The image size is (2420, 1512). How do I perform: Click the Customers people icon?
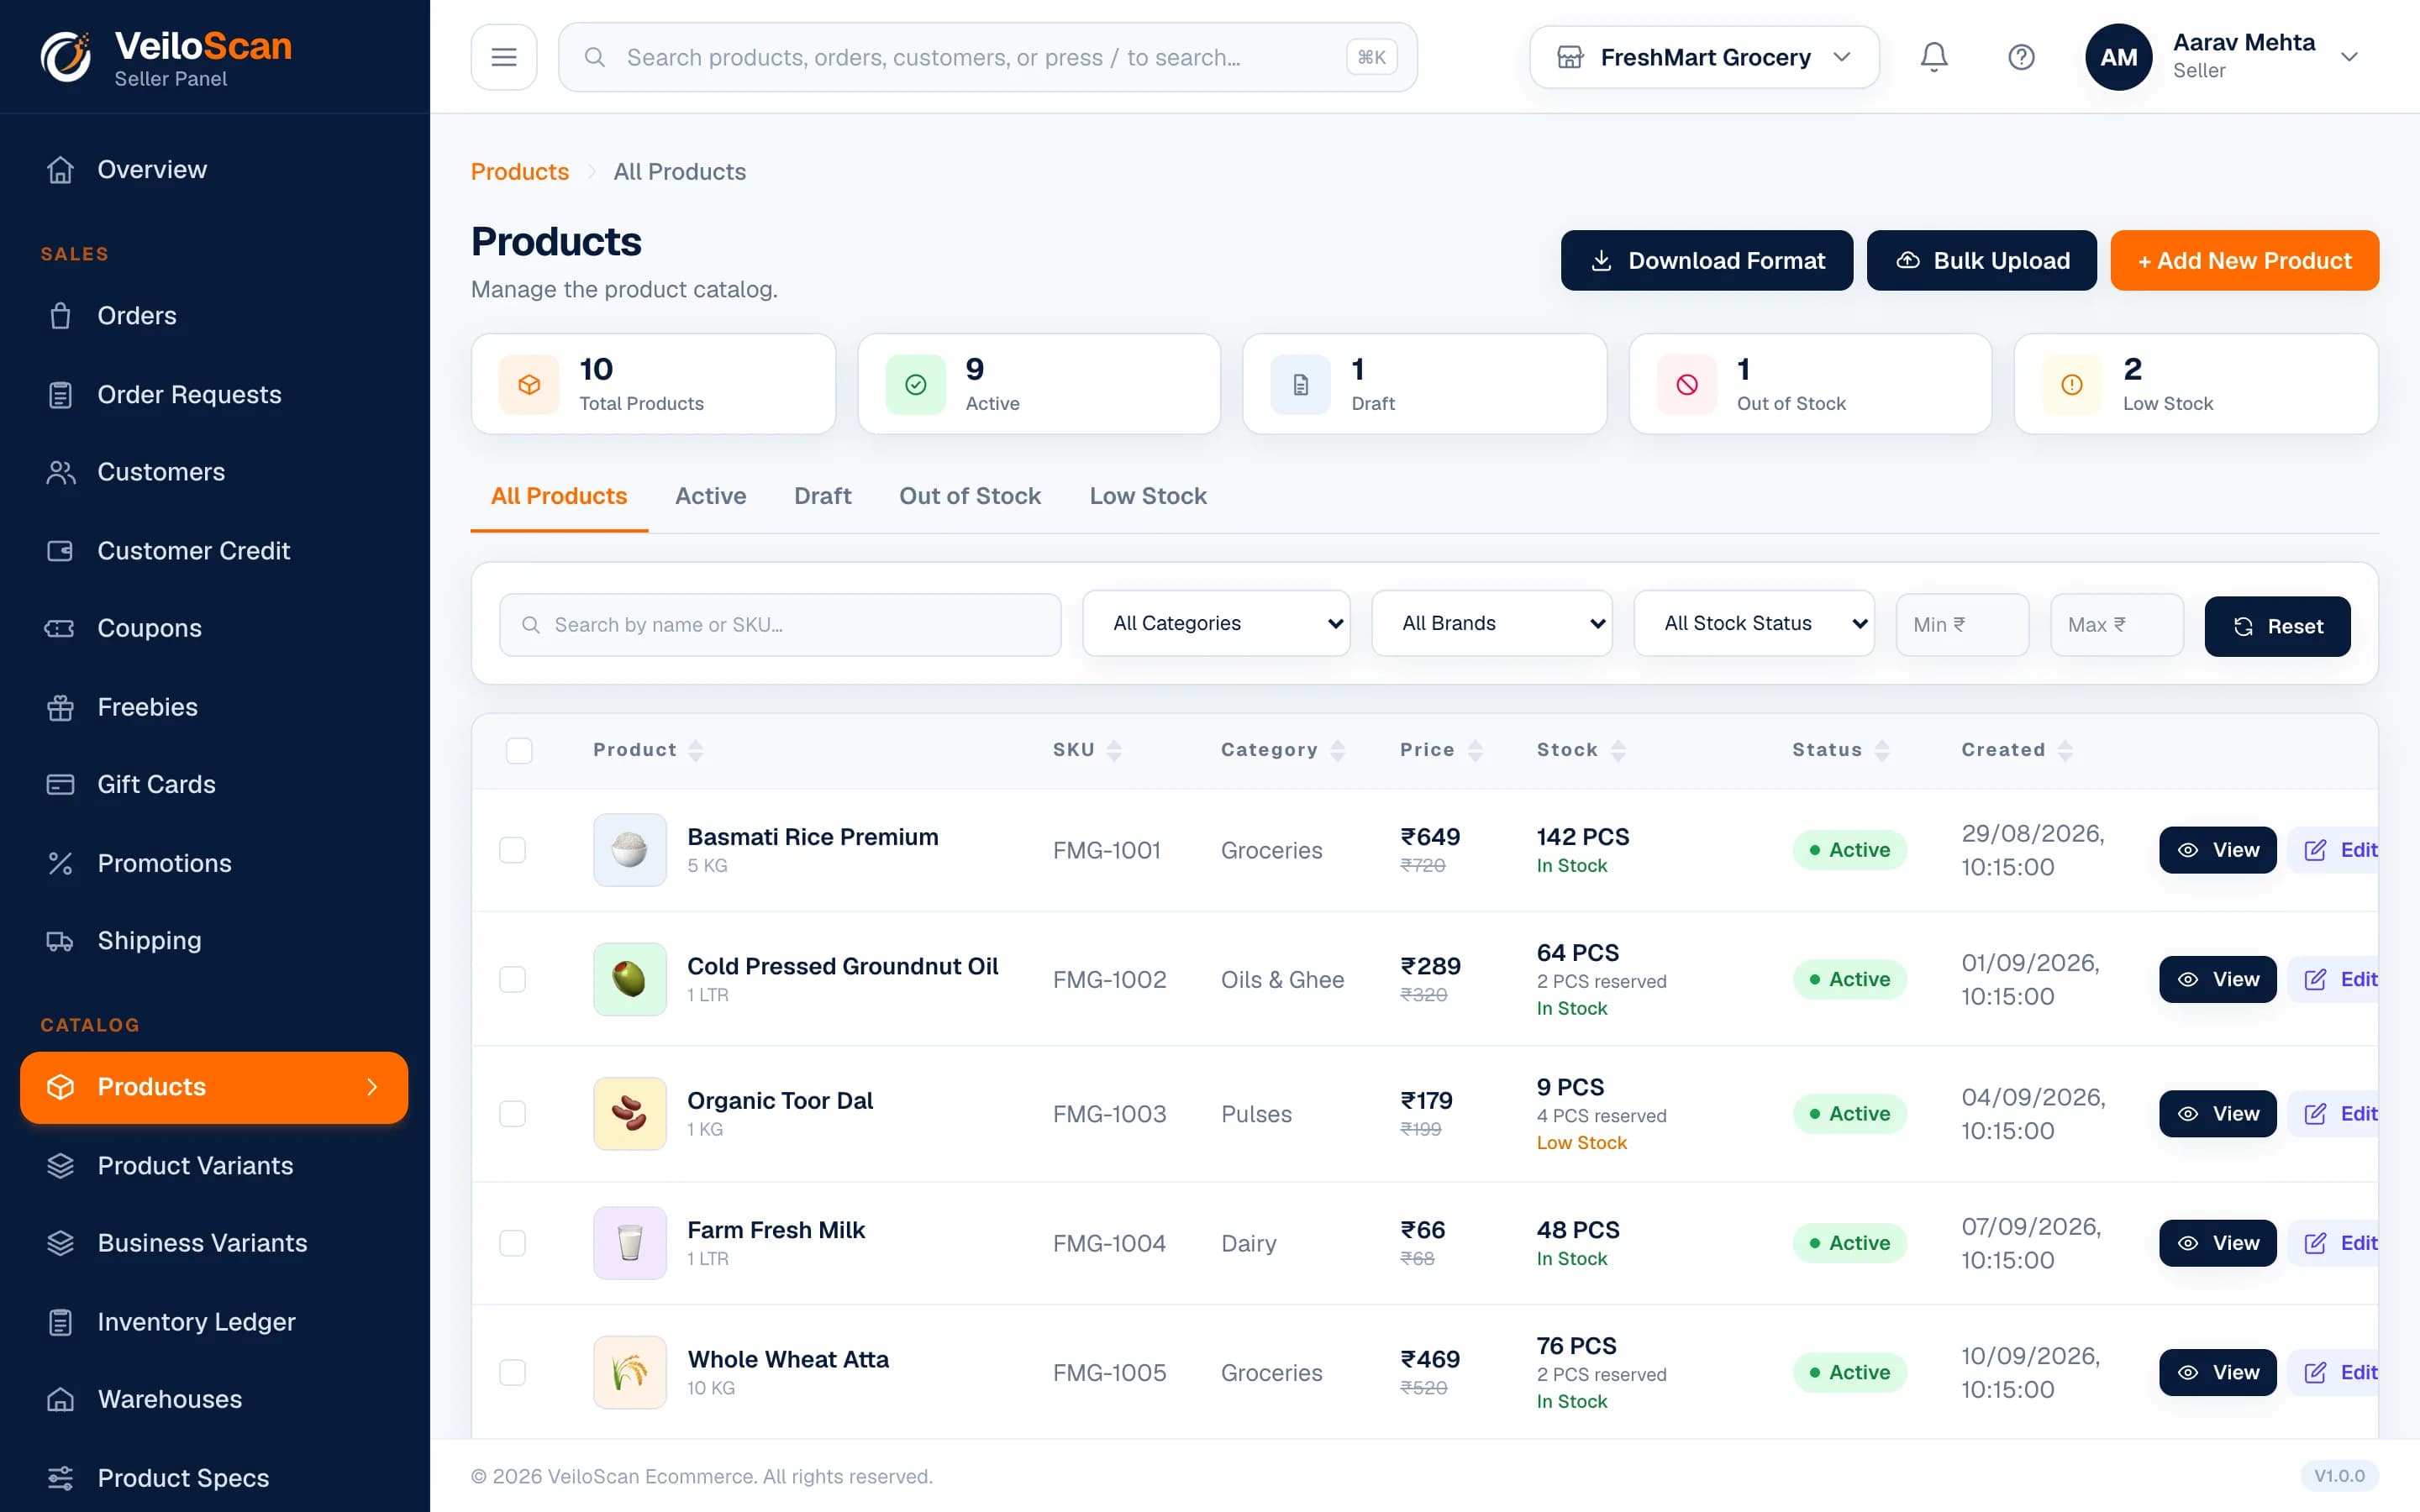(x=60, y=472)
